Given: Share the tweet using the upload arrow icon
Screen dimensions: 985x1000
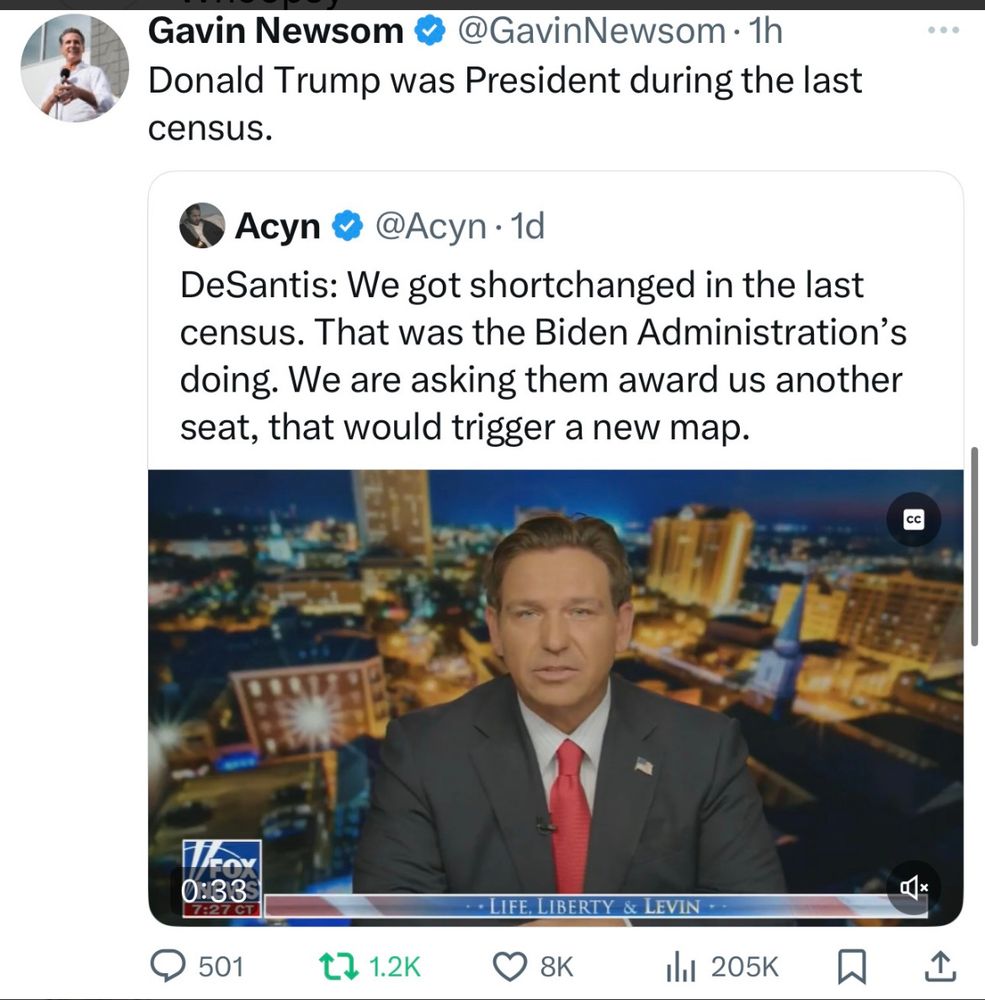Looking at the screenshot, I should click(940, 966).
